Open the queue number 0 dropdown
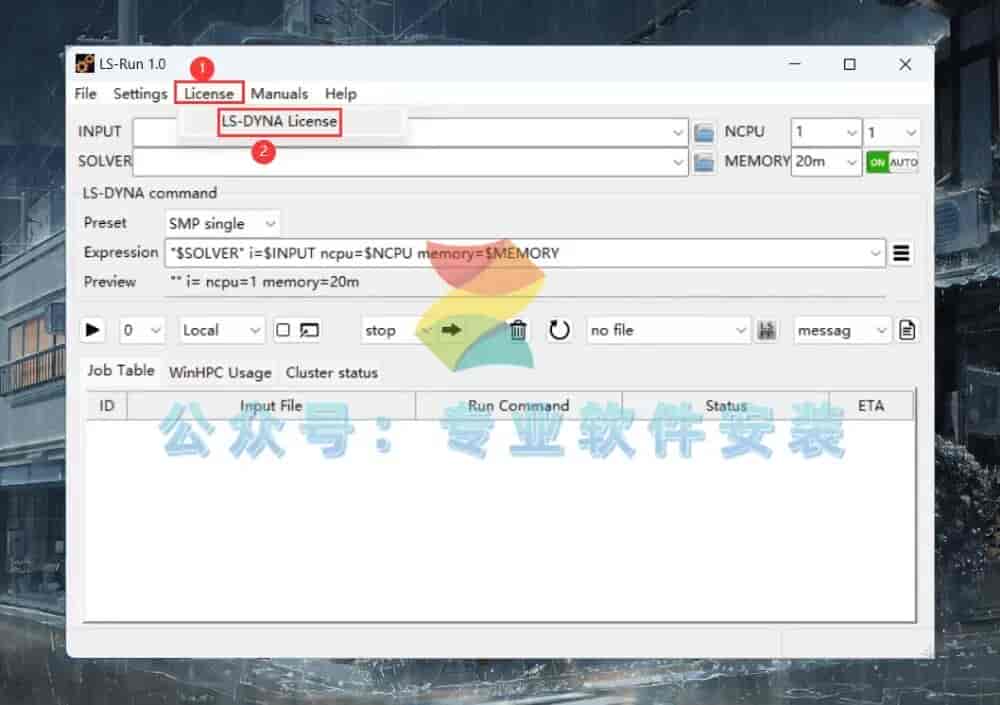 (x=142, y=330)
